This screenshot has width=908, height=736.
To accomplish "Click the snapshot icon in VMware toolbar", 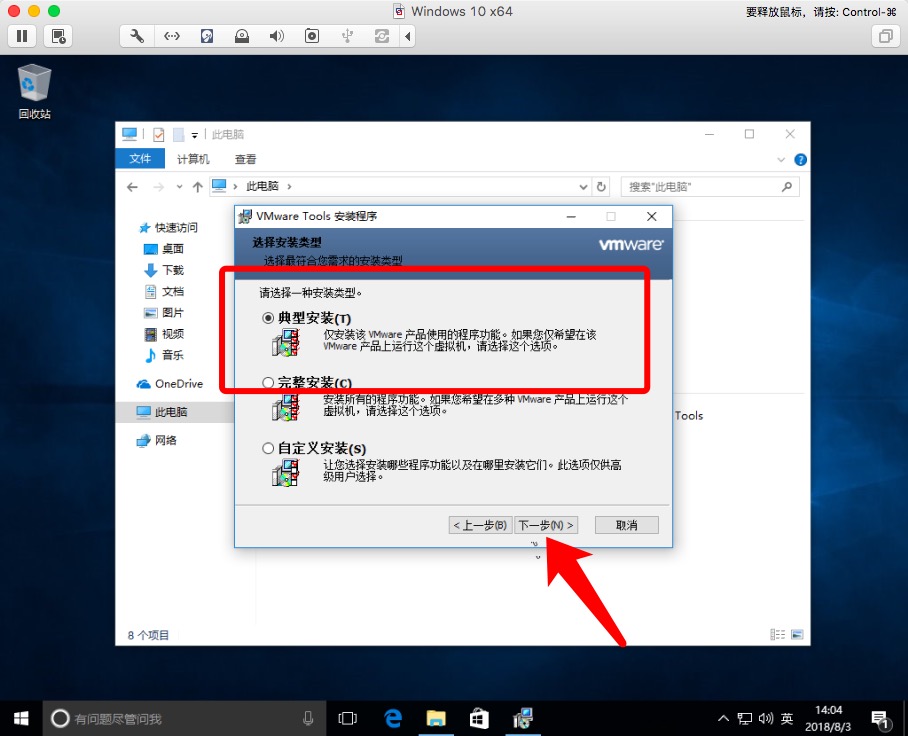I will click(x=58, y=36).
